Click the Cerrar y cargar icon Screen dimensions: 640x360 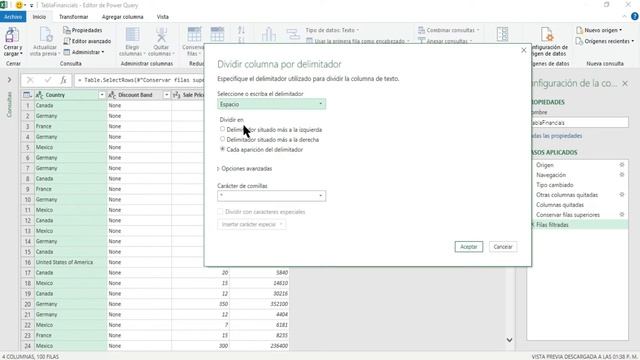click(12, 36)
